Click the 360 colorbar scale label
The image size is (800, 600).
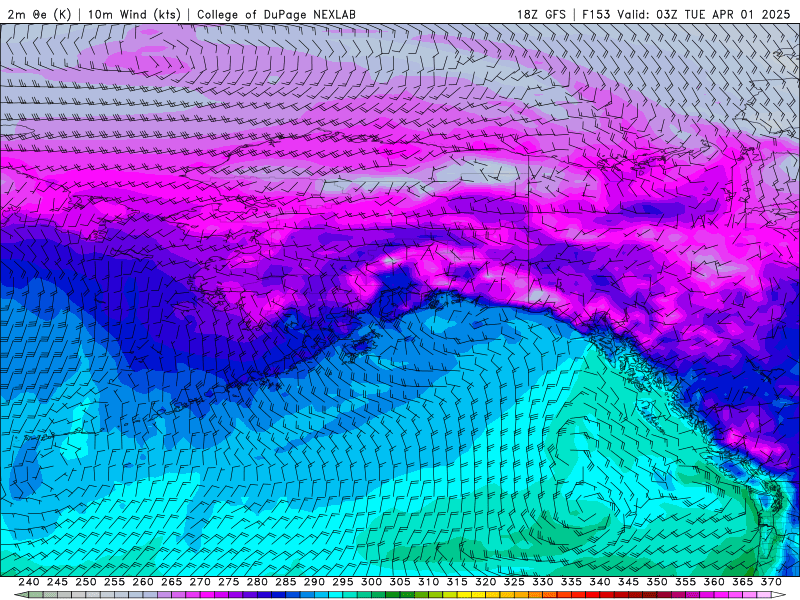click(x=714, y=582)
